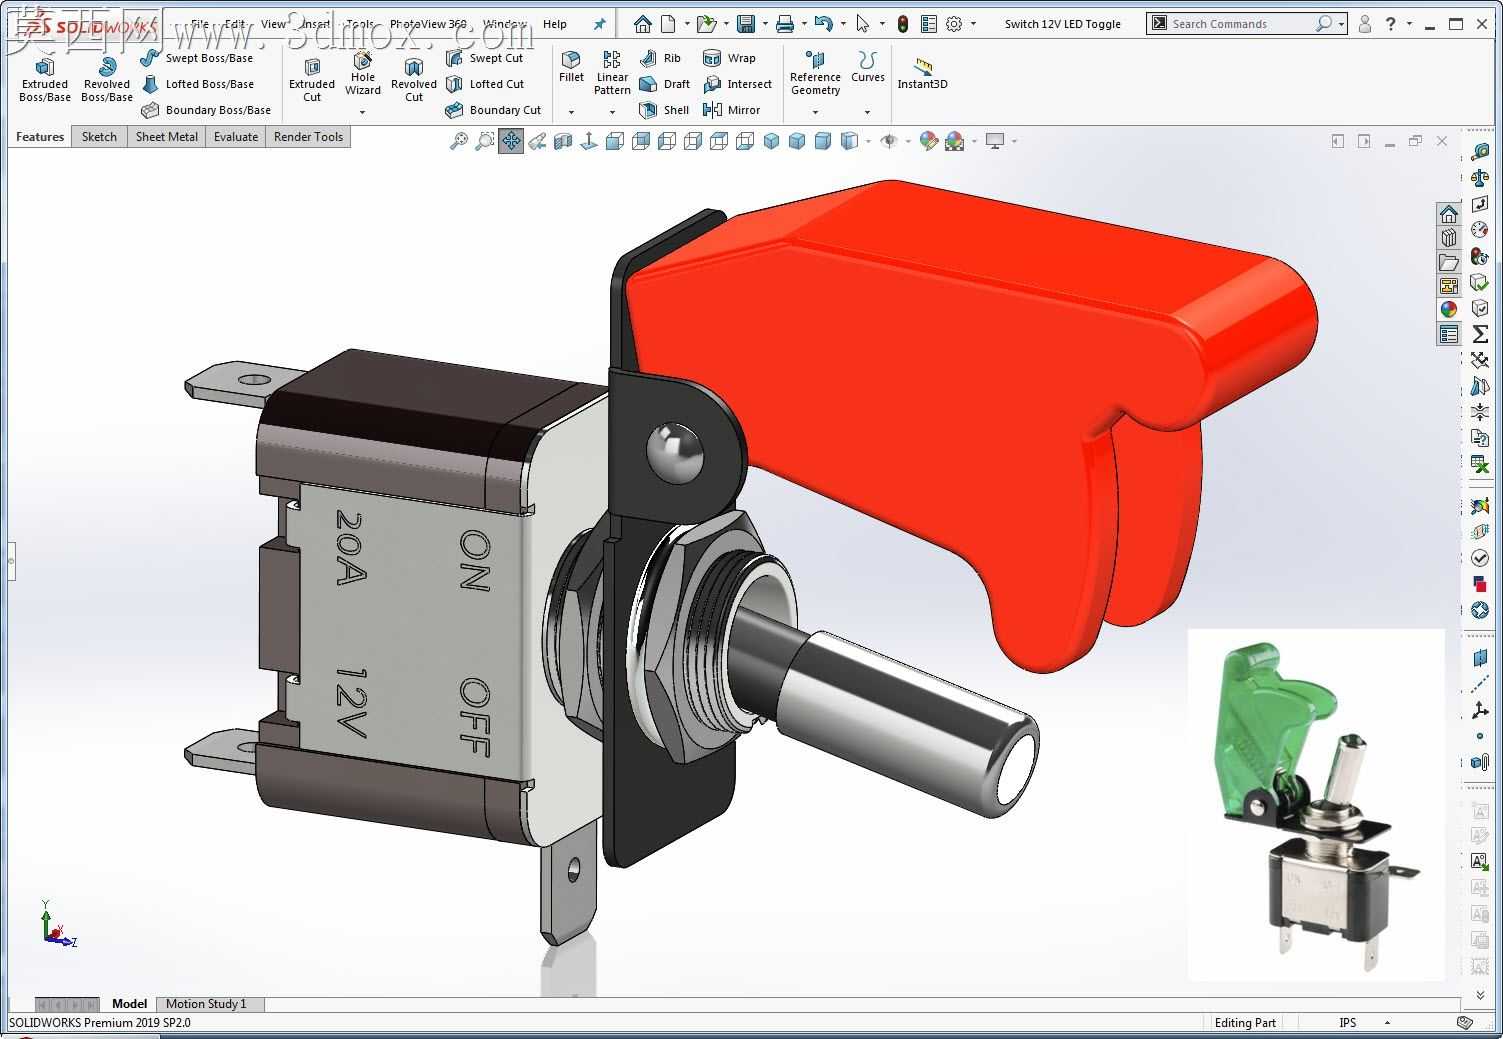Viewport: 1503px width, 1039px height.
Task: Select the Intersect feature
Action: (x=738, y=84)
